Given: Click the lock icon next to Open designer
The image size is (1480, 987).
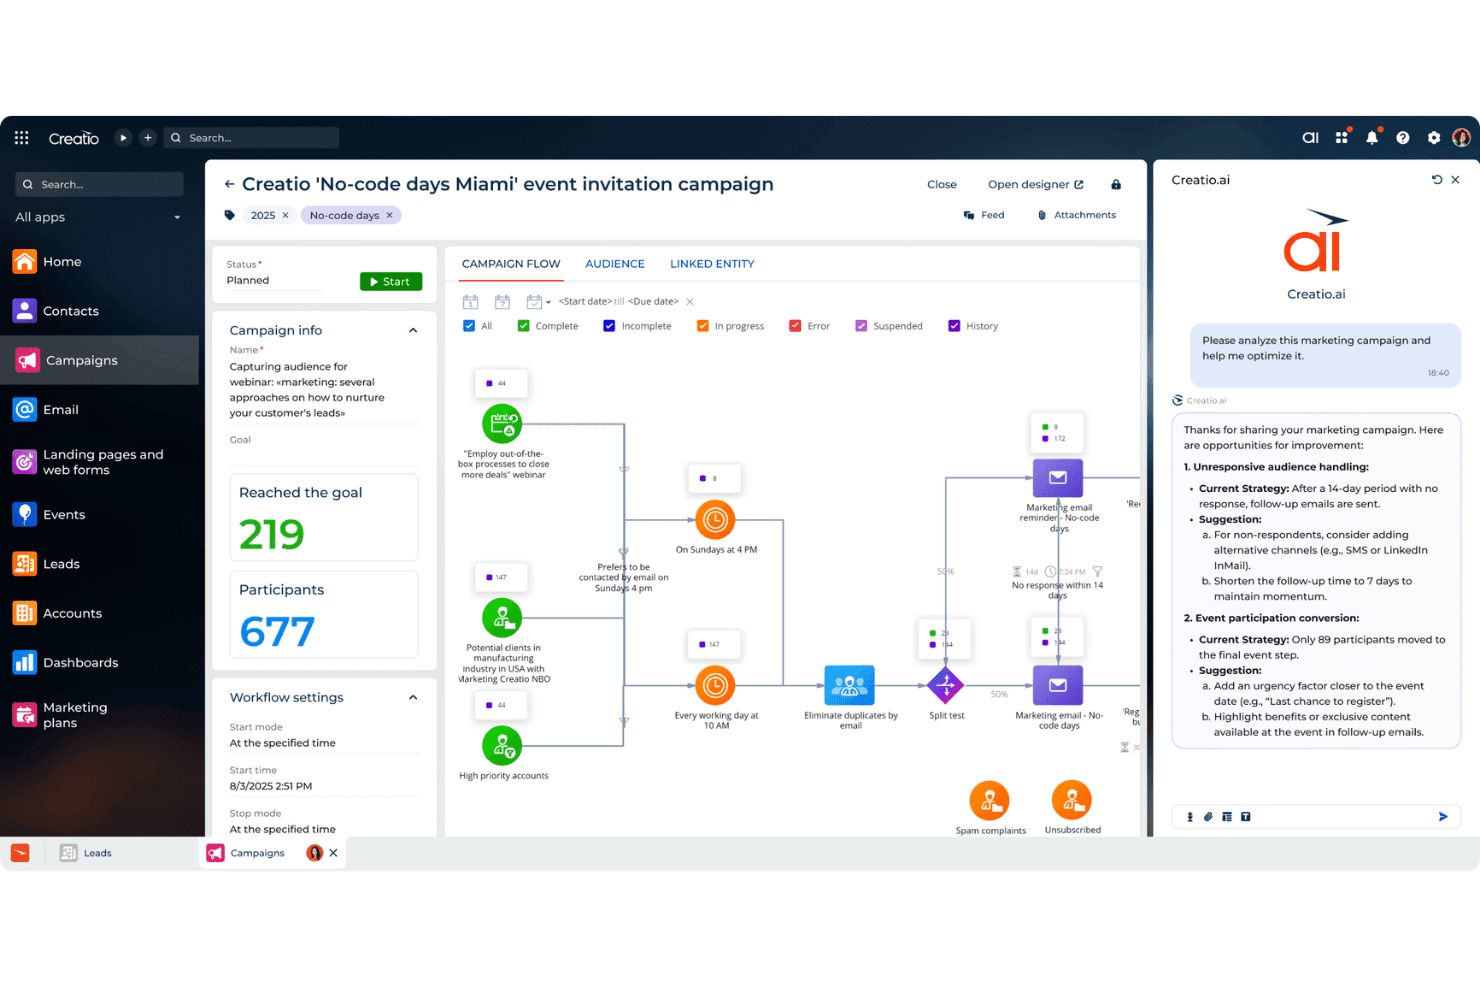Looking at the screenshot, I should tap(1116, 184).
